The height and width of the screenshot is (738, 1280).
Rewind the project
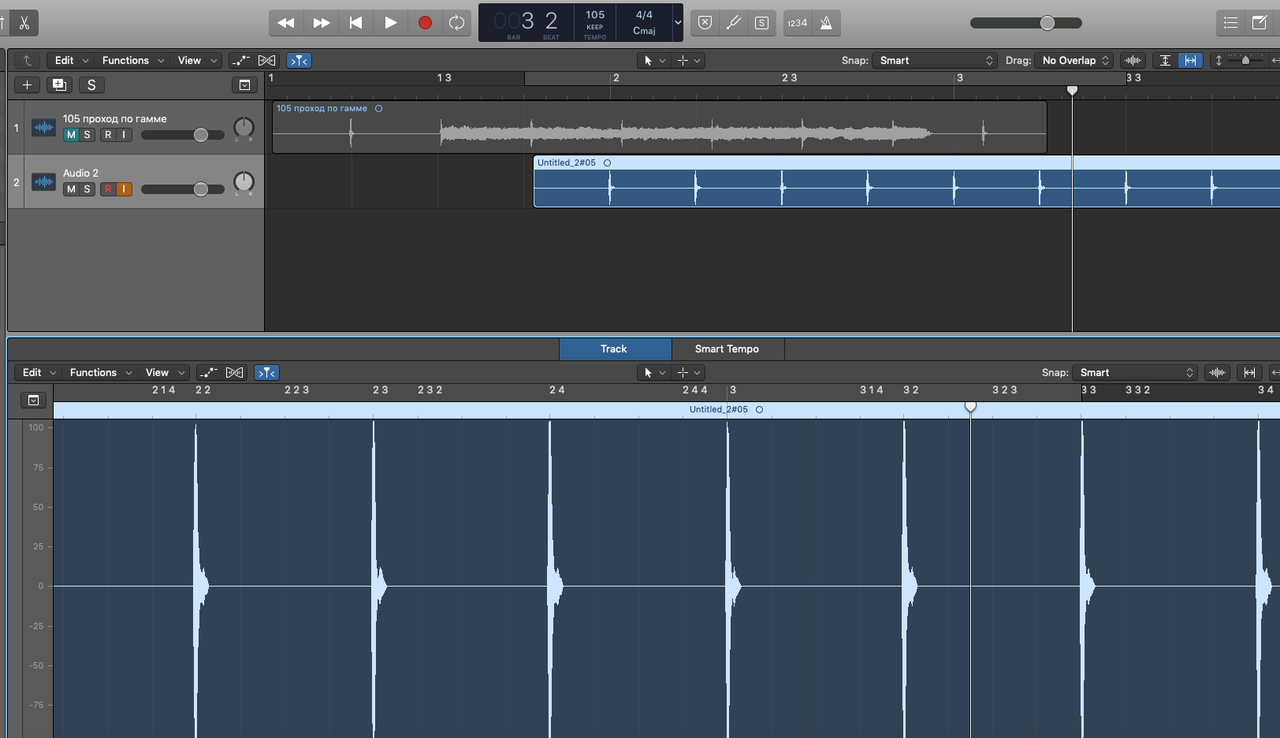[x=286, y=22]
